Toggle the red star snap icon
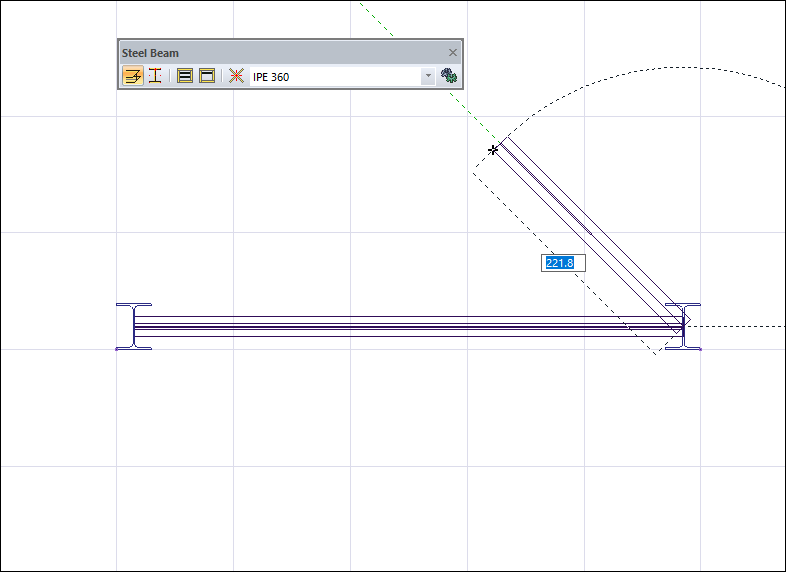786x572 pixels. pos(236,76)
